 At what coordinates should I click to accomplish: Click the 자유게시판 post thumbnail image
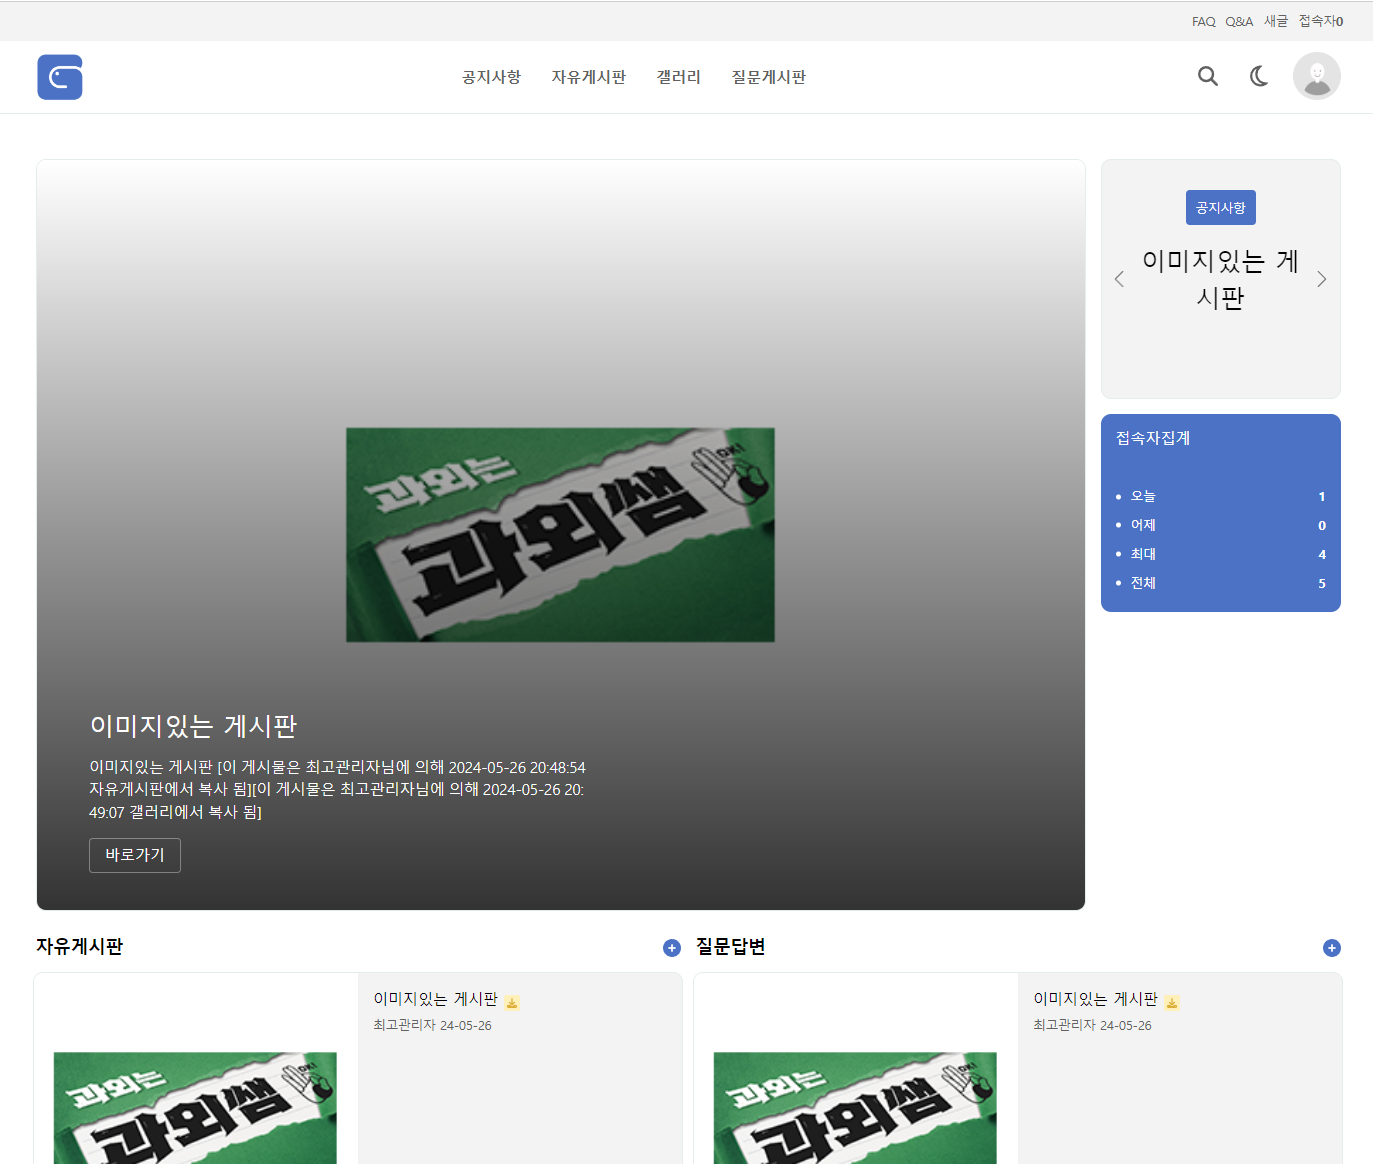195,1105
